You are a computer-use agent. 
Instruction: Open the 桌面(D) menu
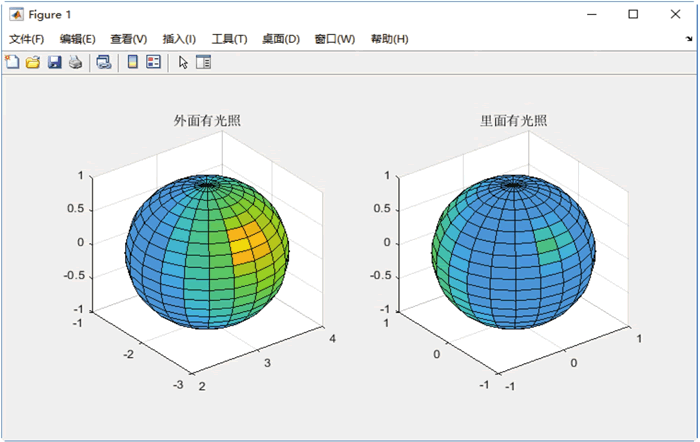tap(281, 39)
